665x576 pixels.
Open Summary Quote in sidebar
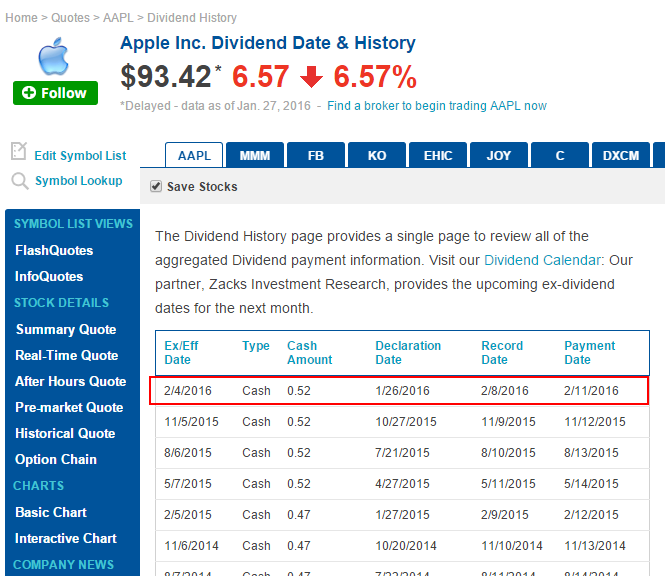[66, 330]
